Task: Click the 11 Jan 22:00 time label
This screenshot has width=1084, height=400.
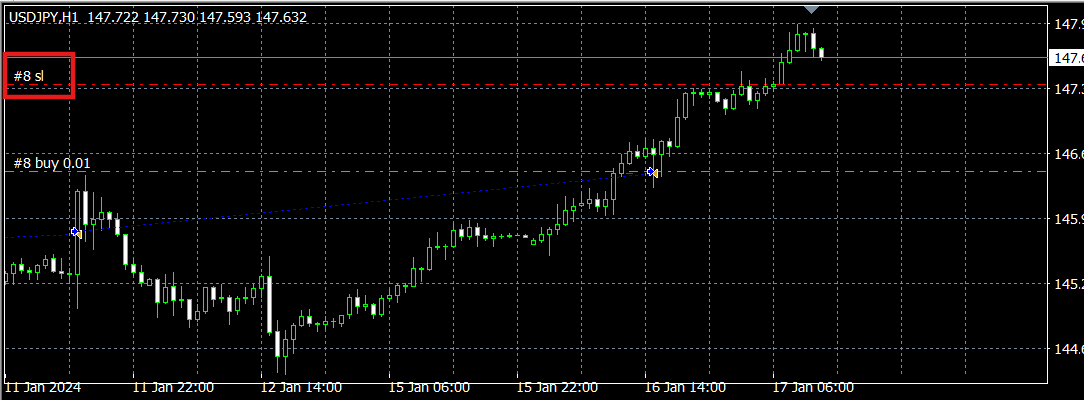Action: (x=173, y=387)
